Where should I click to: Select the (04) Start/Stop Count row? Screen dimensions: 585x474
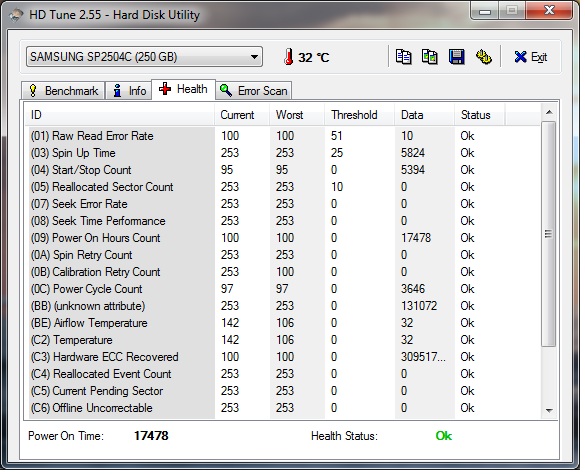(284, 170)
